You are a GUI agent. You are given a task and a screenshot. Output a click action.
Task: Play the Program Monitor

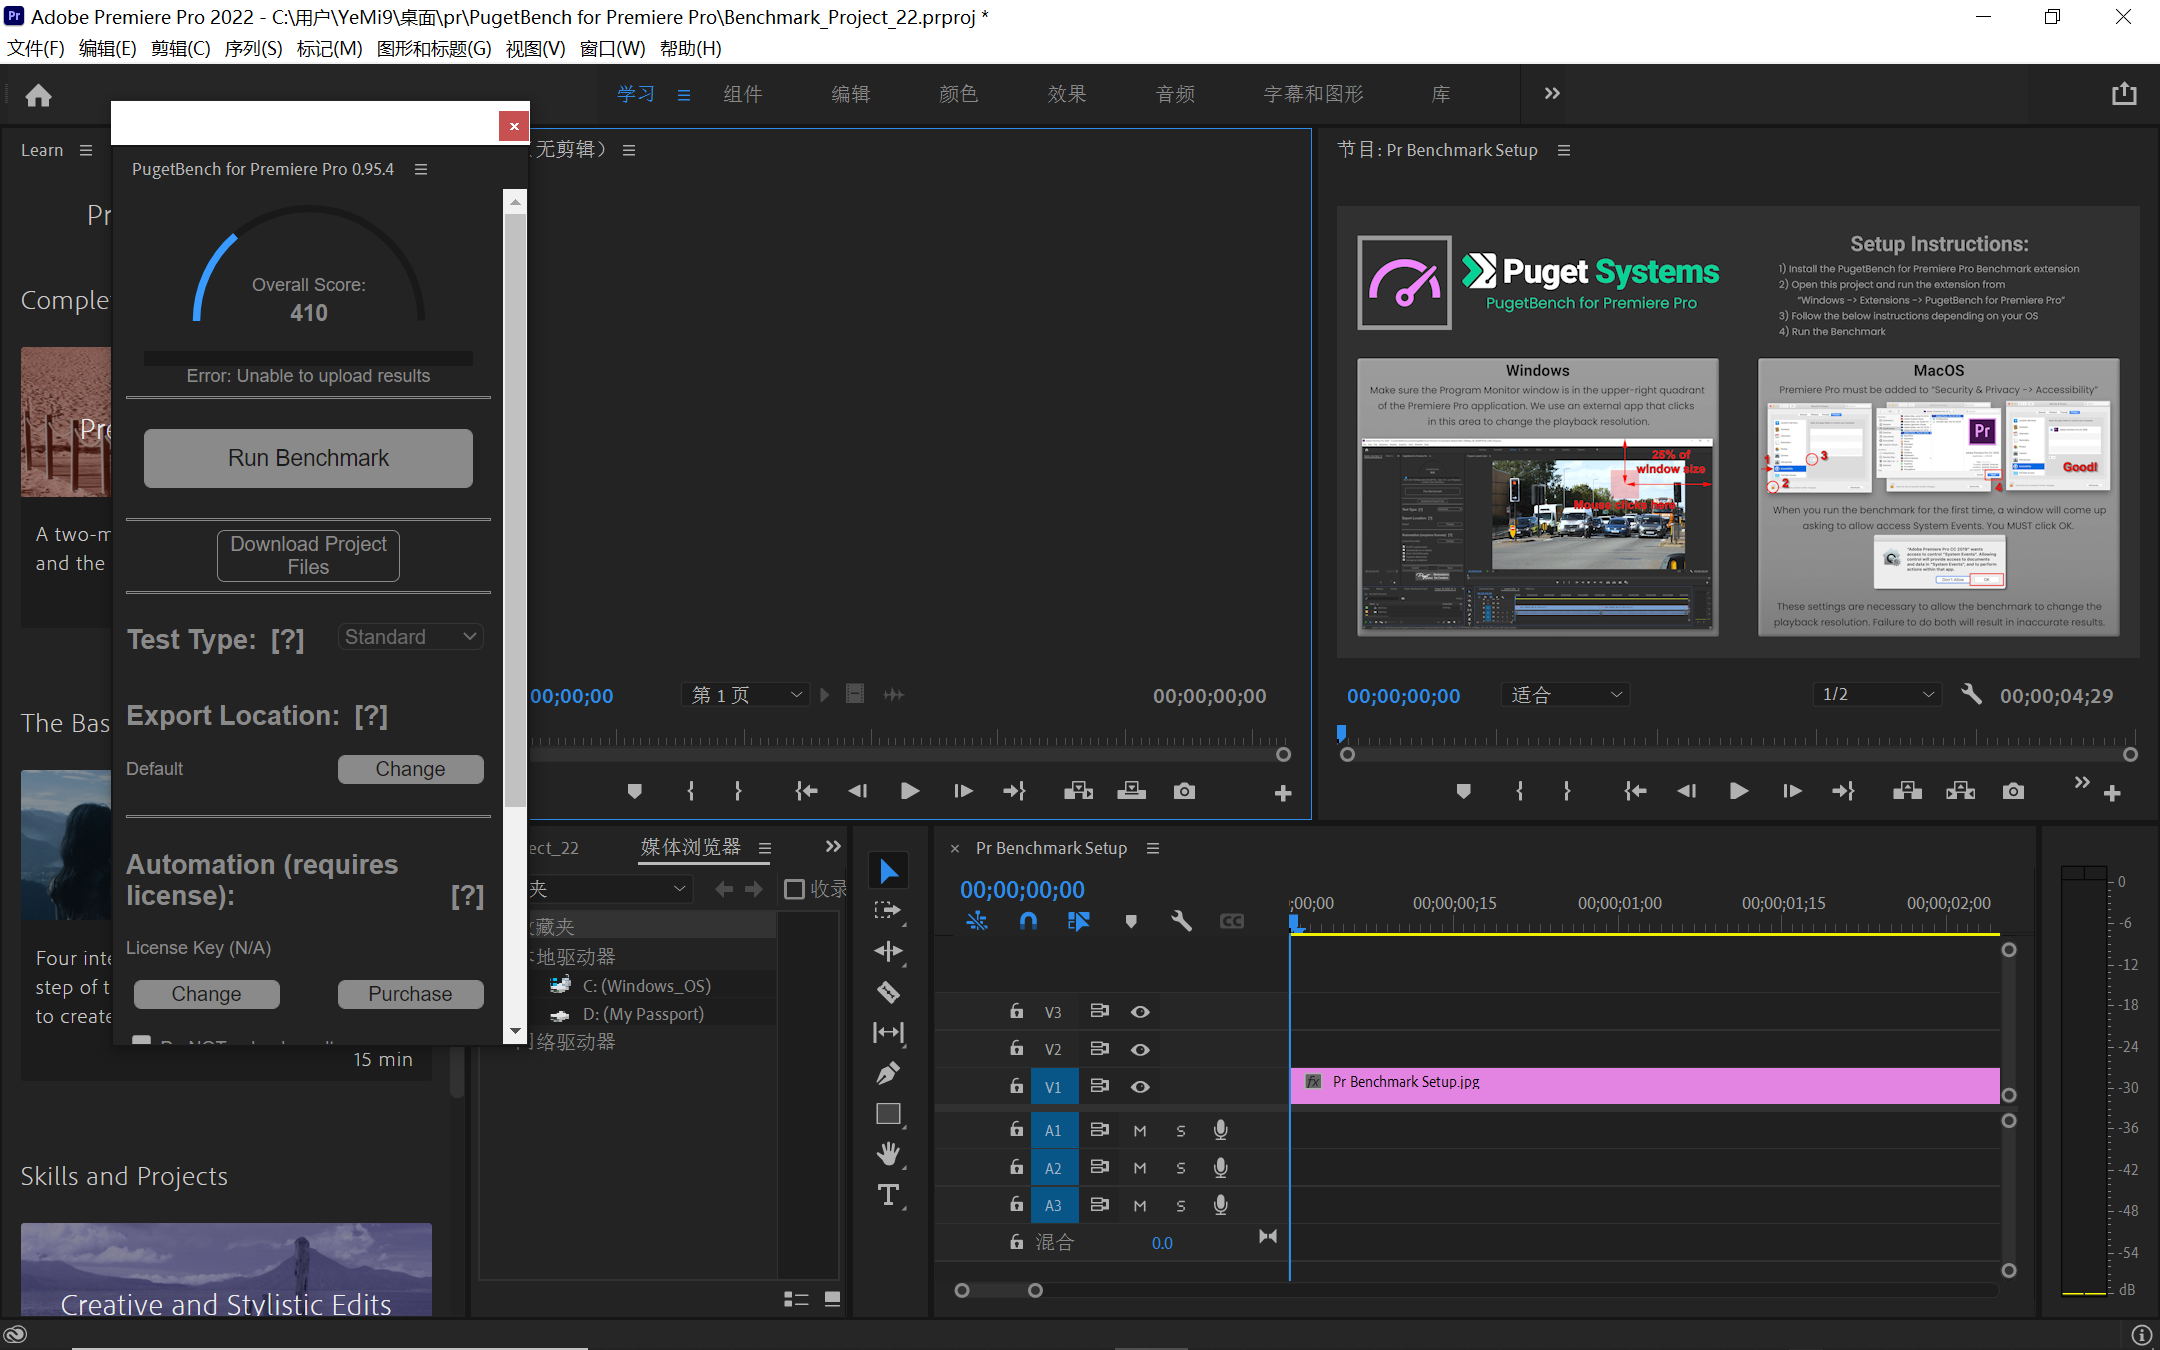(1739, 791)
